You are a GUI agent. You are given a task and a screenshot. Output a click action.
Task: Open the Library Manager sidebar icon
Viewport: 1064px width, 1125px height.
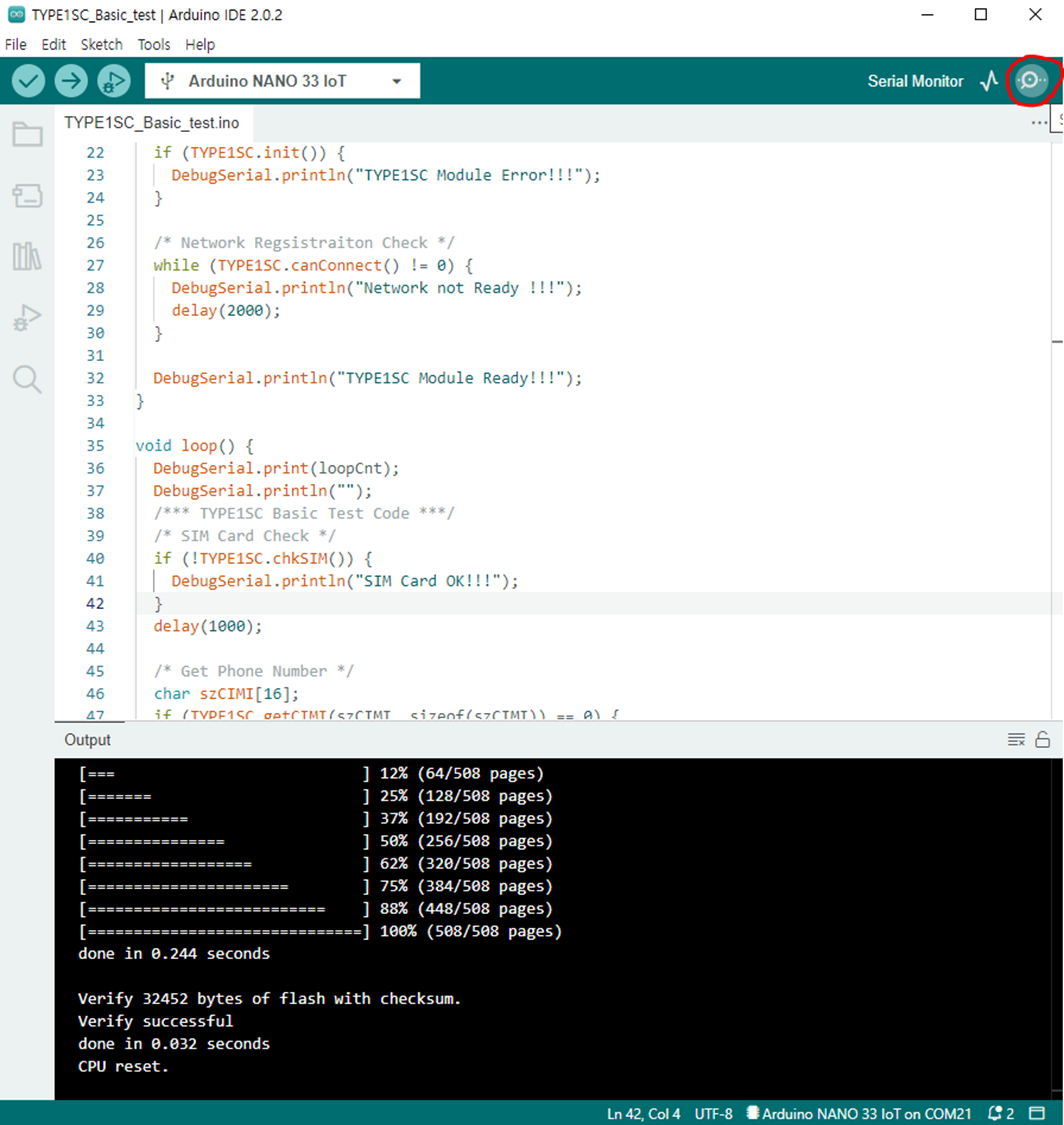coord(27,256)
